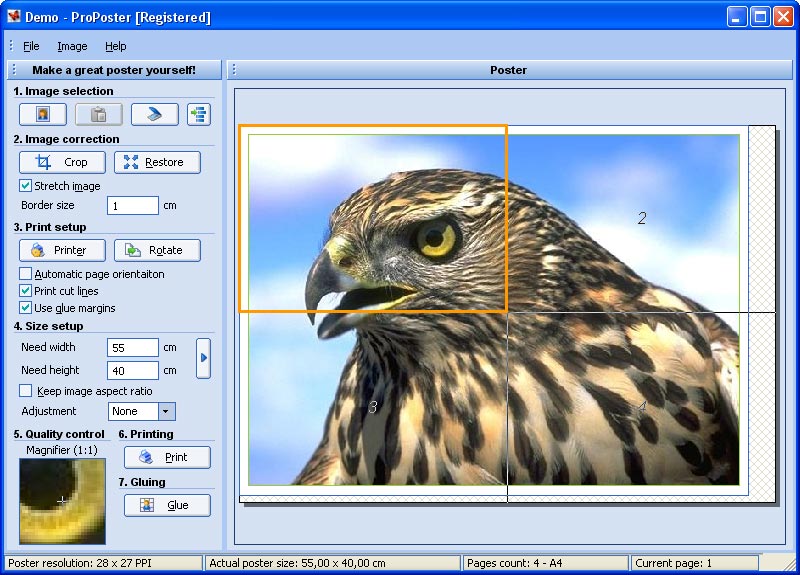Toggle the Stretch image checkbox
This screenshot has width=800, height=575.
pos(26,186)
